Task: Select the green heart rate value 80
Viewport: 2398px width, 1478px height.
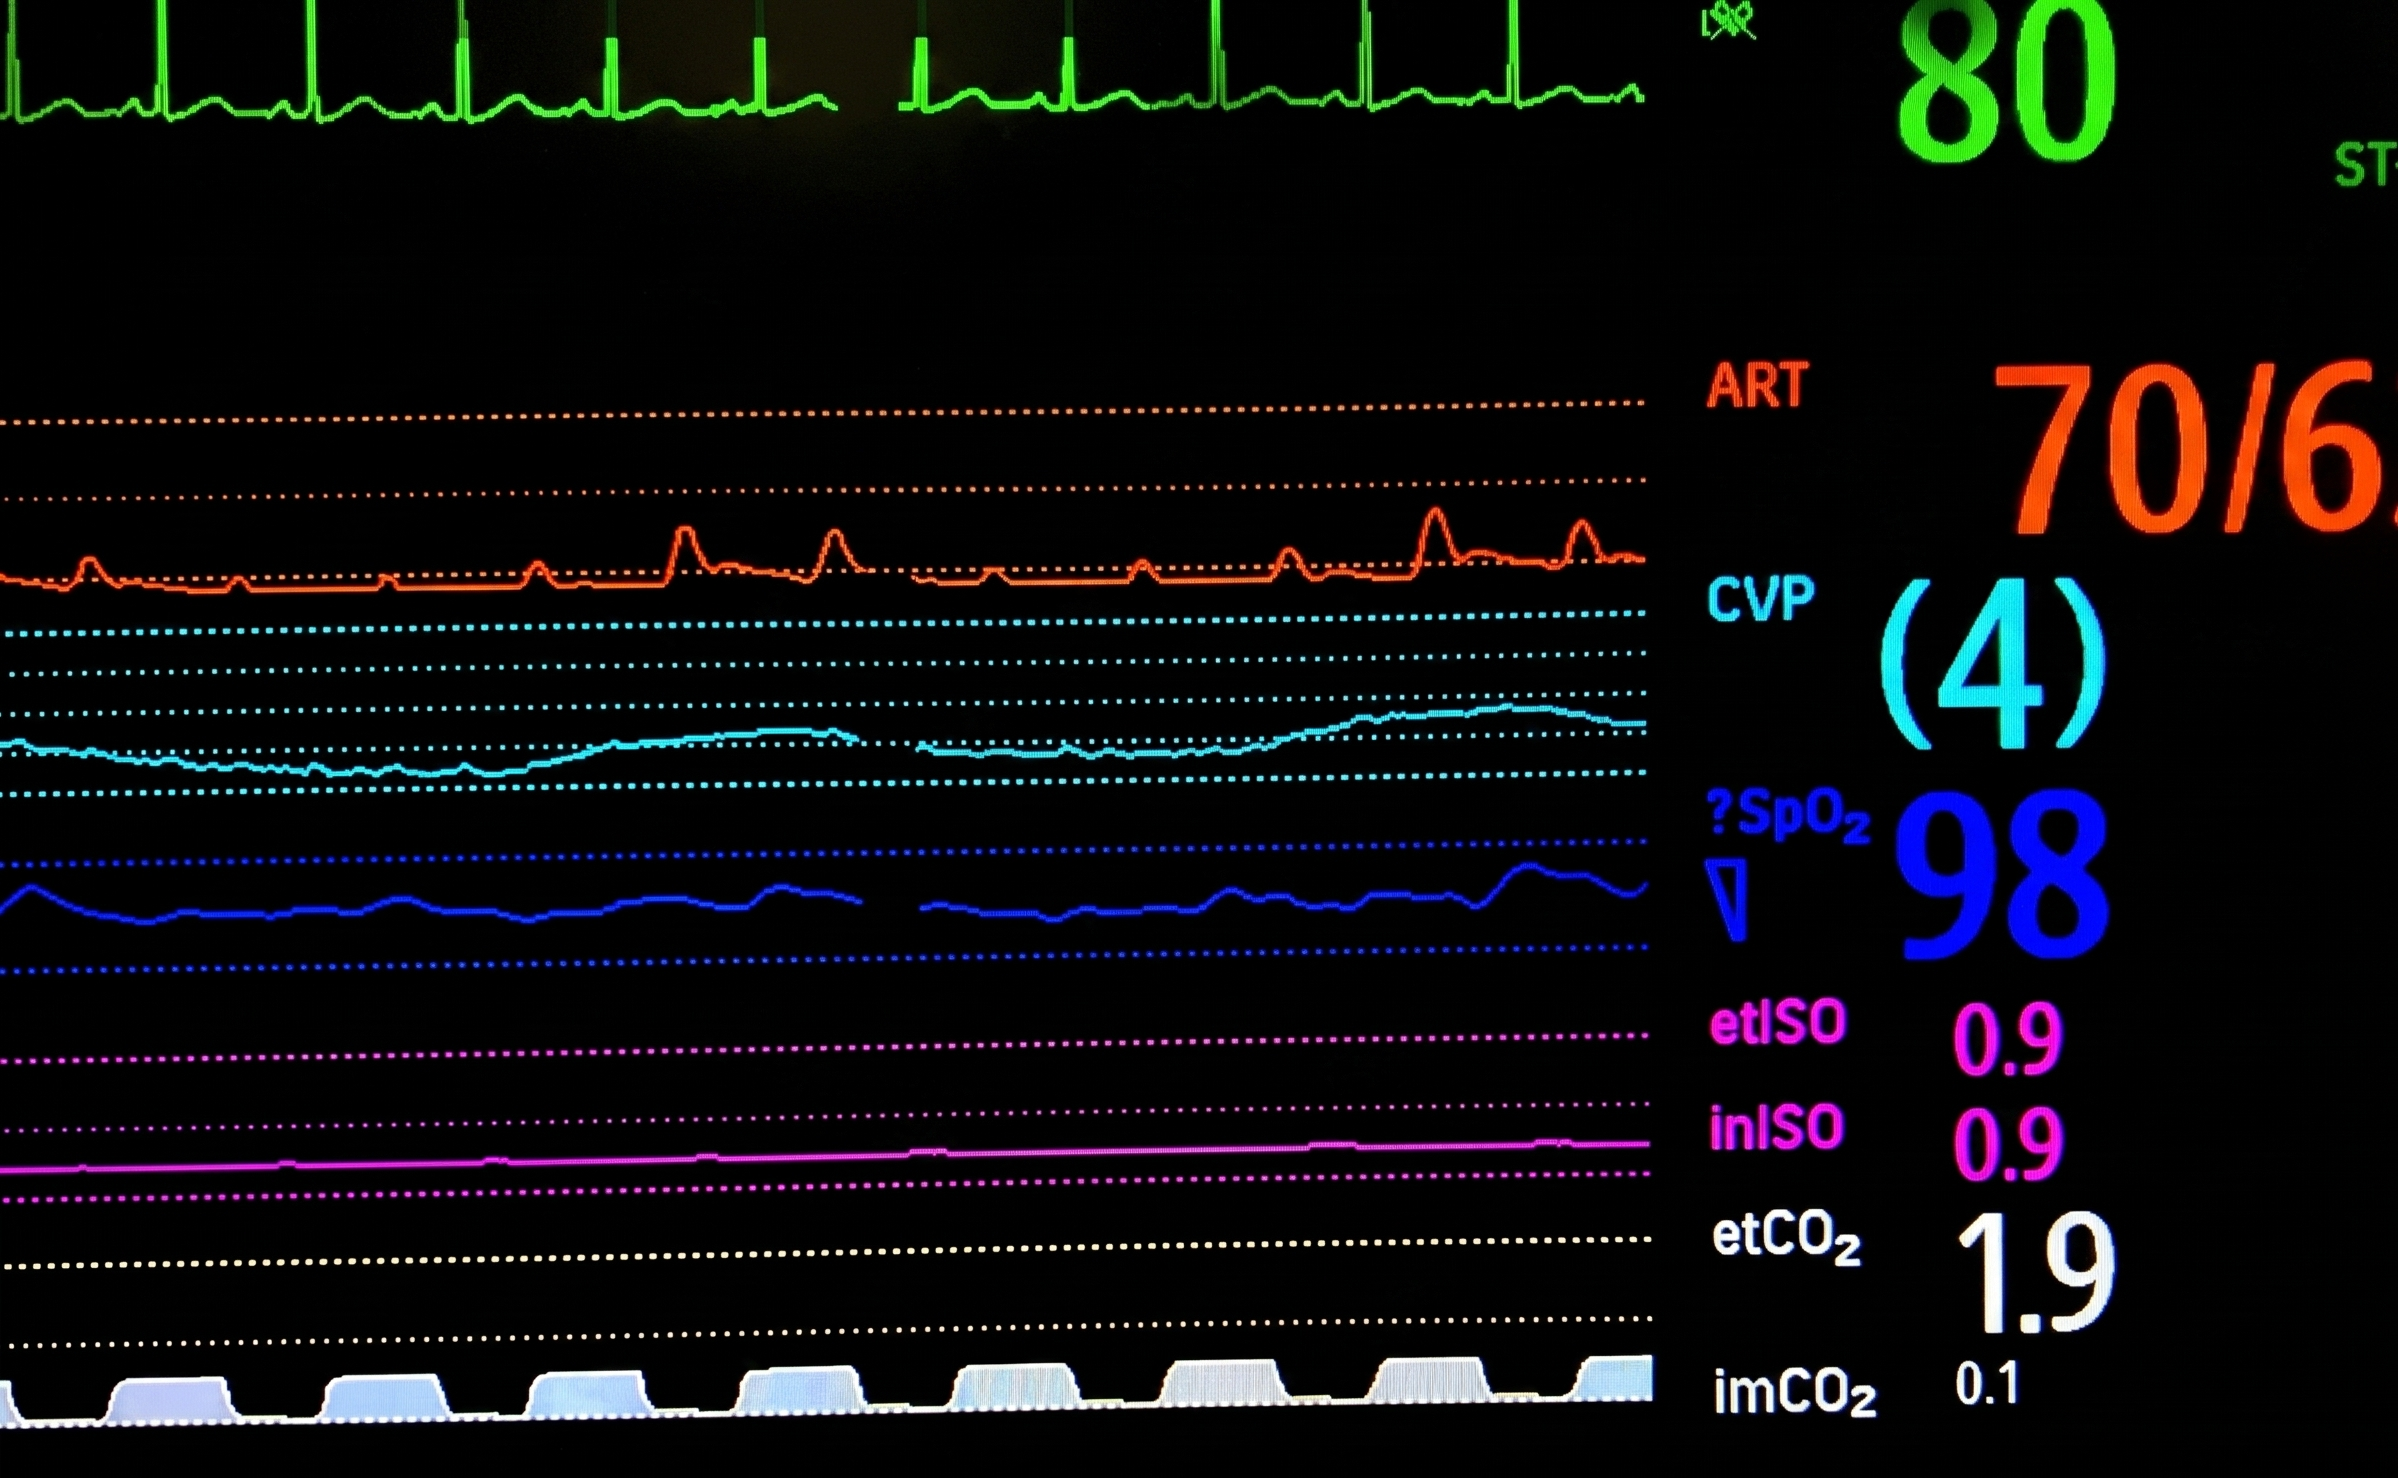Action: (2007, 82)
